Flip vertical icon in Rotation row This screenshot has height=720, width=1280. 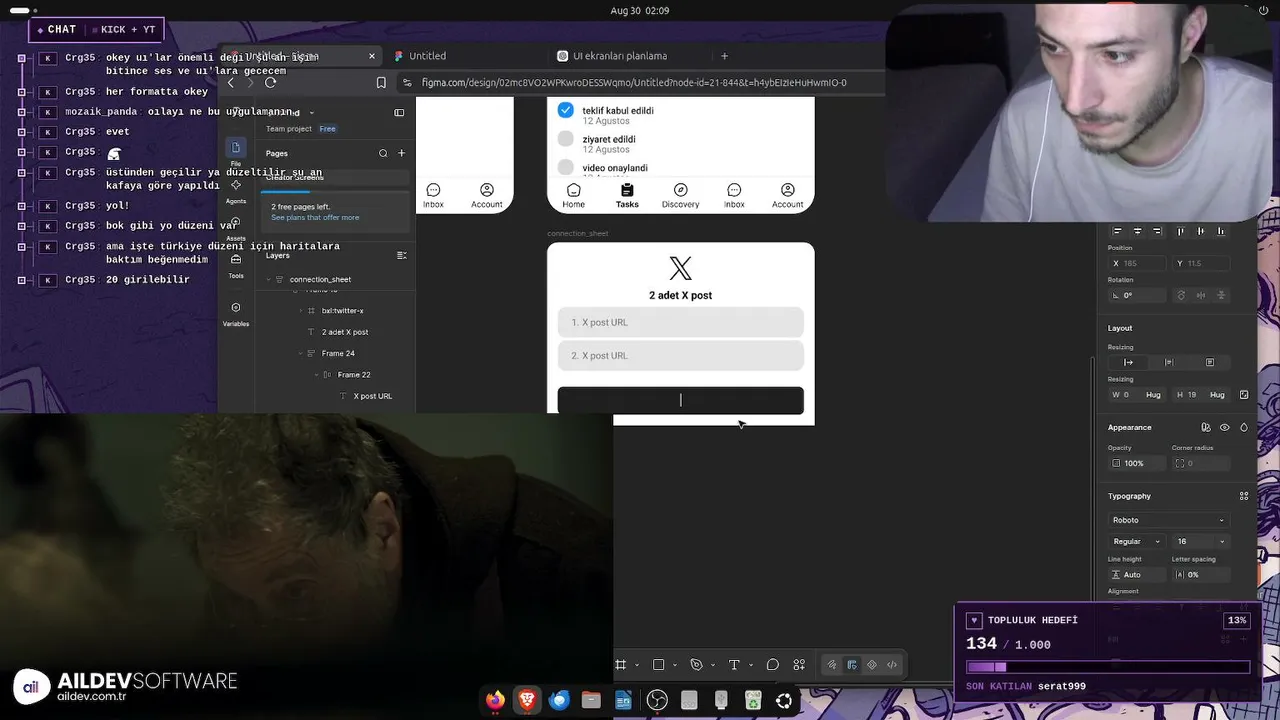tap(1221, 295)
